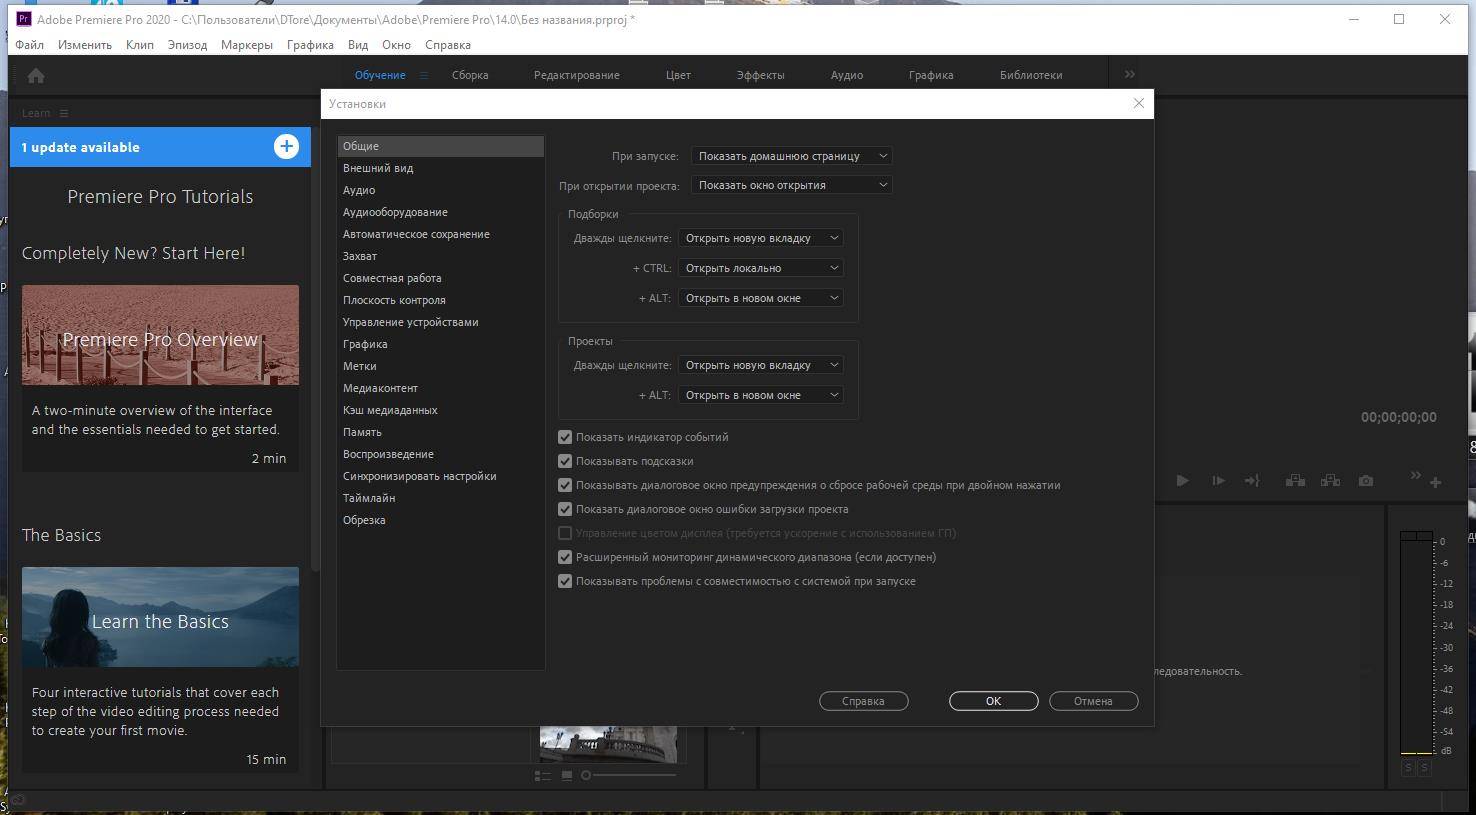Open the Подборки '+ ALT' dropdown
1476x815 pixels.
760,298
